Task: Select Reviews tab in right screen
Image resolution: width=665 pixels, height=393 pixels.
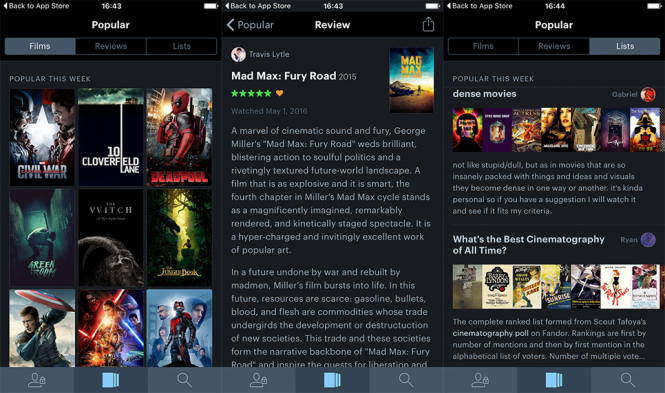Action: (x=554, y=46)
